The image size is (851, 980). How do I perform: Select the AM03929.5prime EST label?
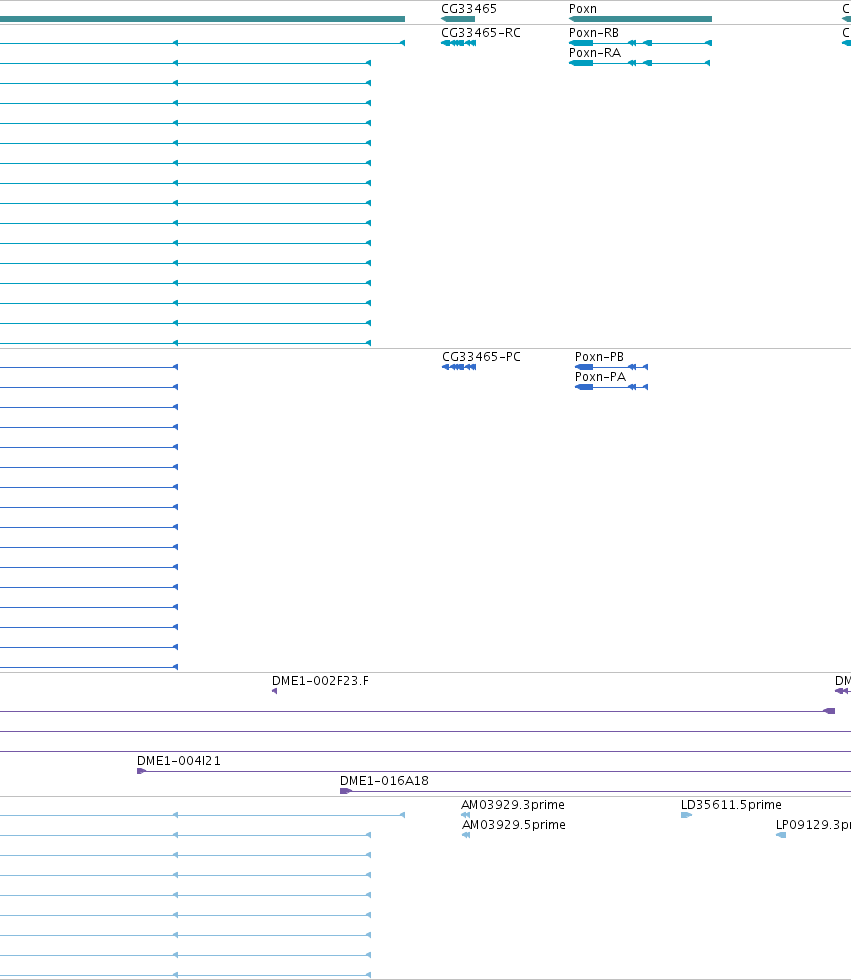pos(514,824)
